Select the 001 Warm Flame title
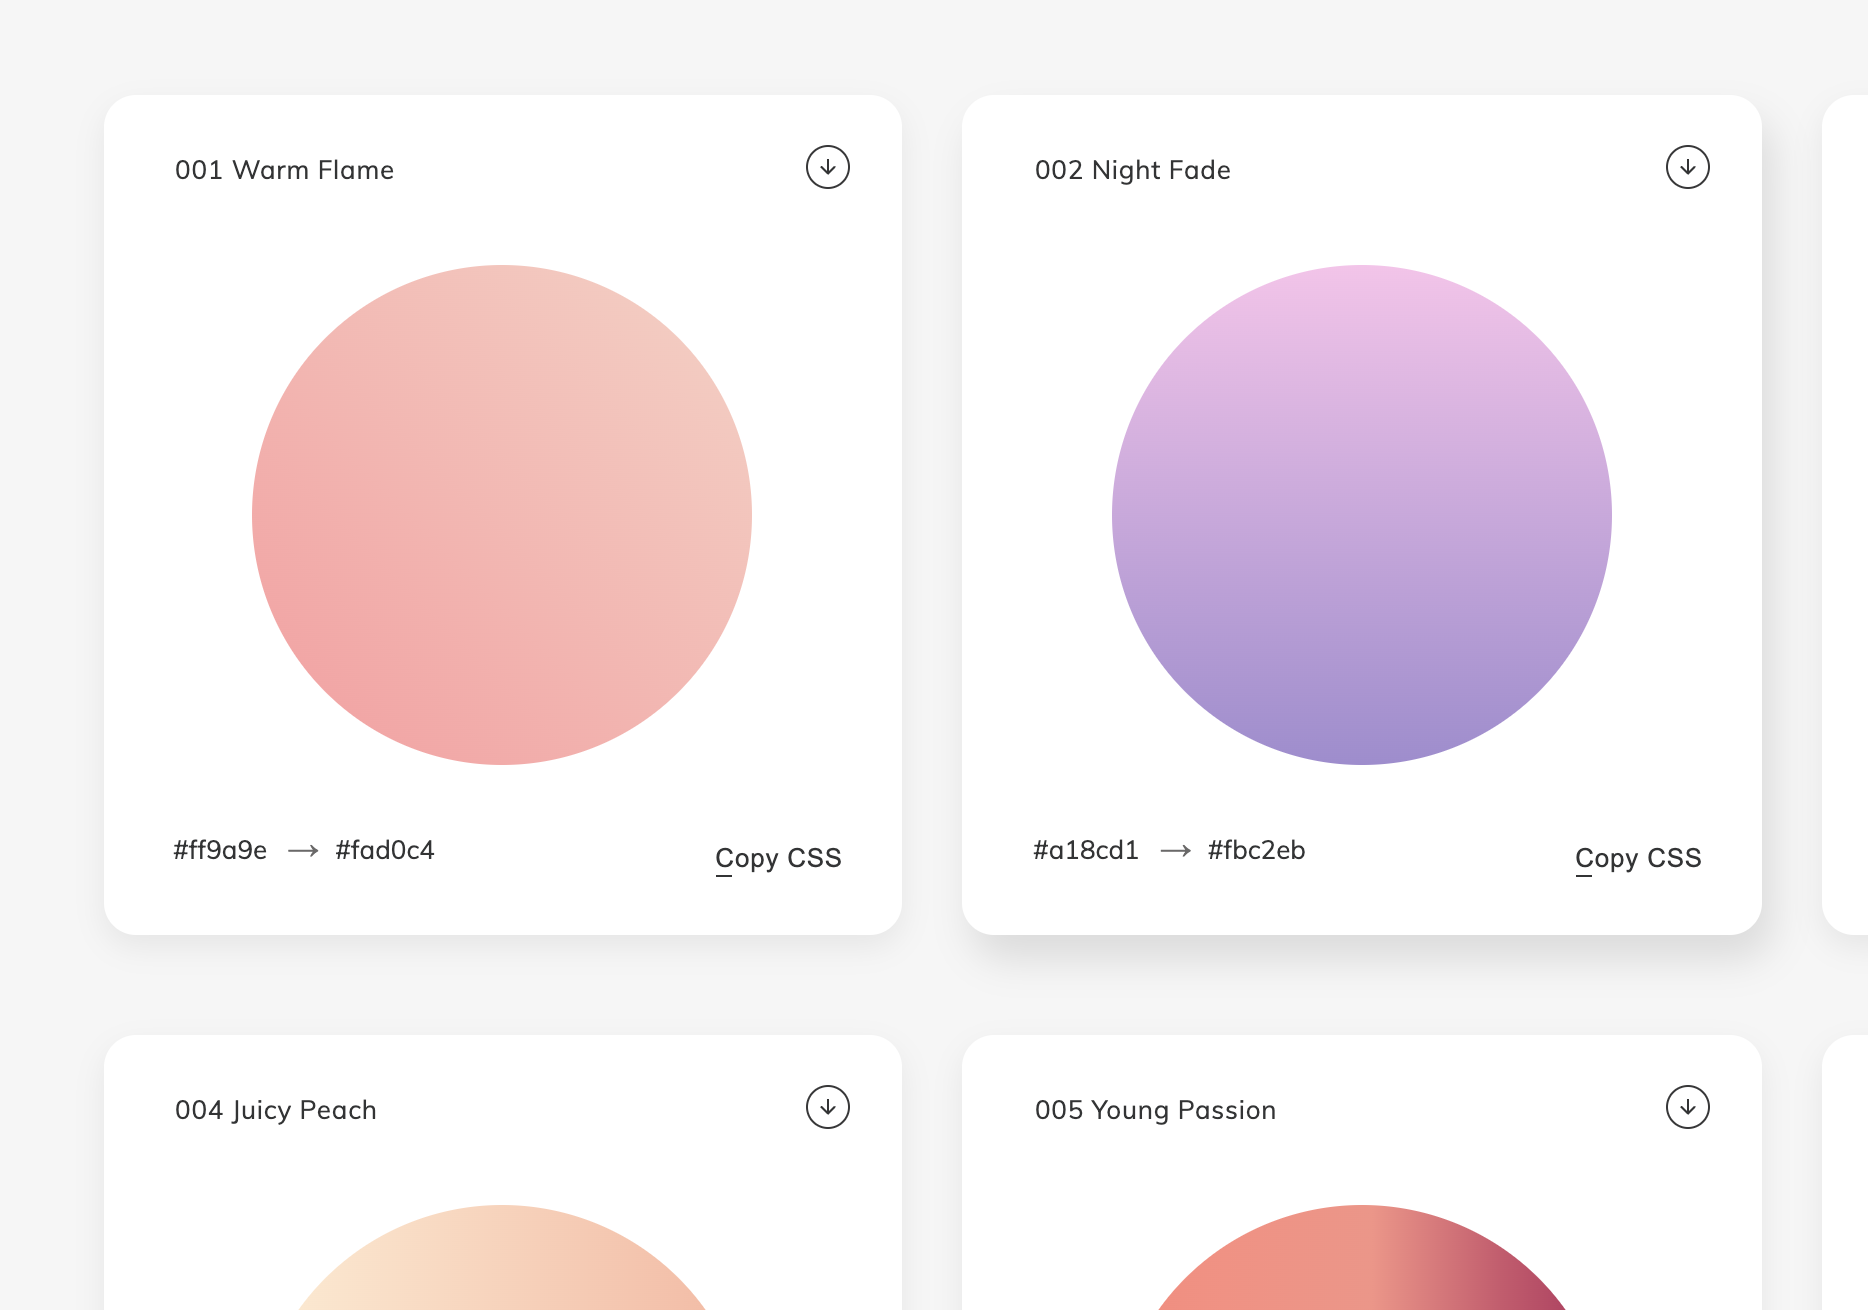The width and height of the screenshot is (1868, 1310). (x=284, y=170)
